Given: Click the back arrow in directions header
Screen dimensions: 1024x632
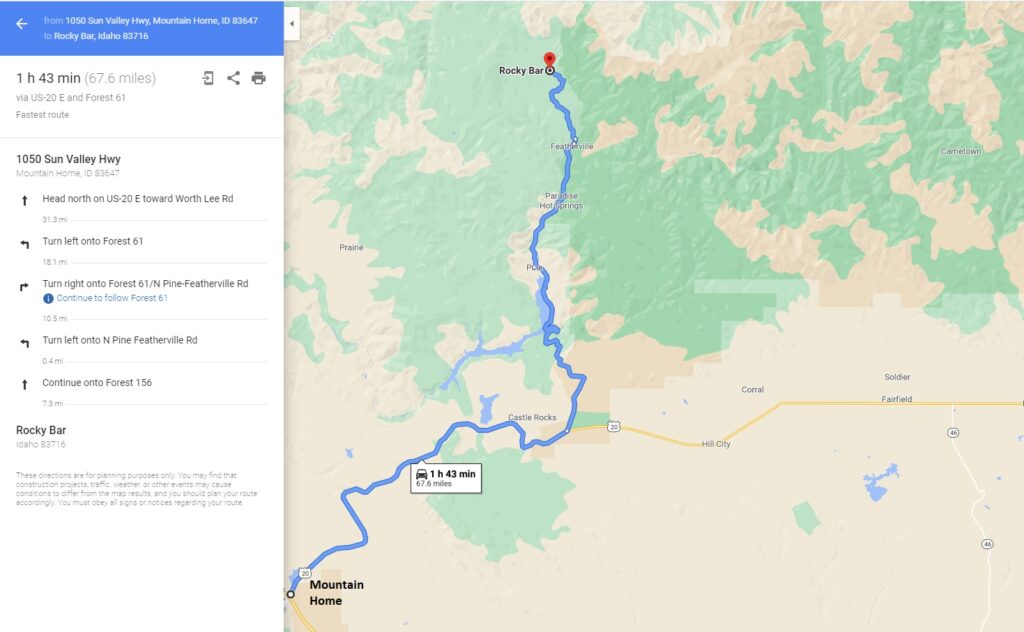Looking at the screenshot, I should pos(22,24).
